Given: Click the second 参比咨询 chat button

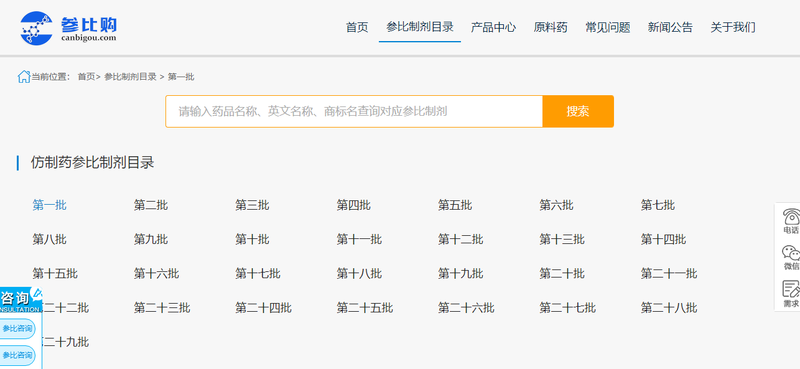Looking at the screenshot, I should [17, 355].
